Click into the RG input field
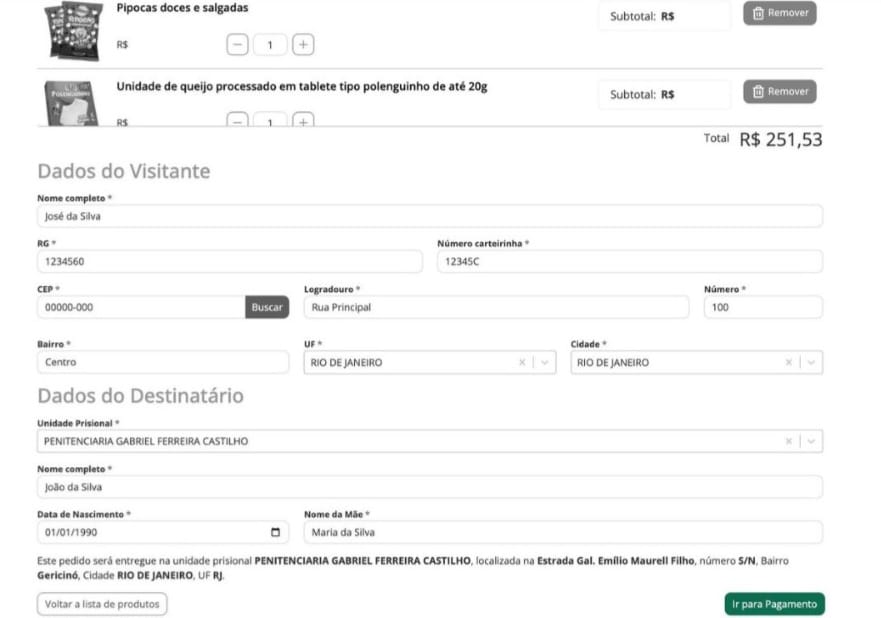 tap(229, 261)
